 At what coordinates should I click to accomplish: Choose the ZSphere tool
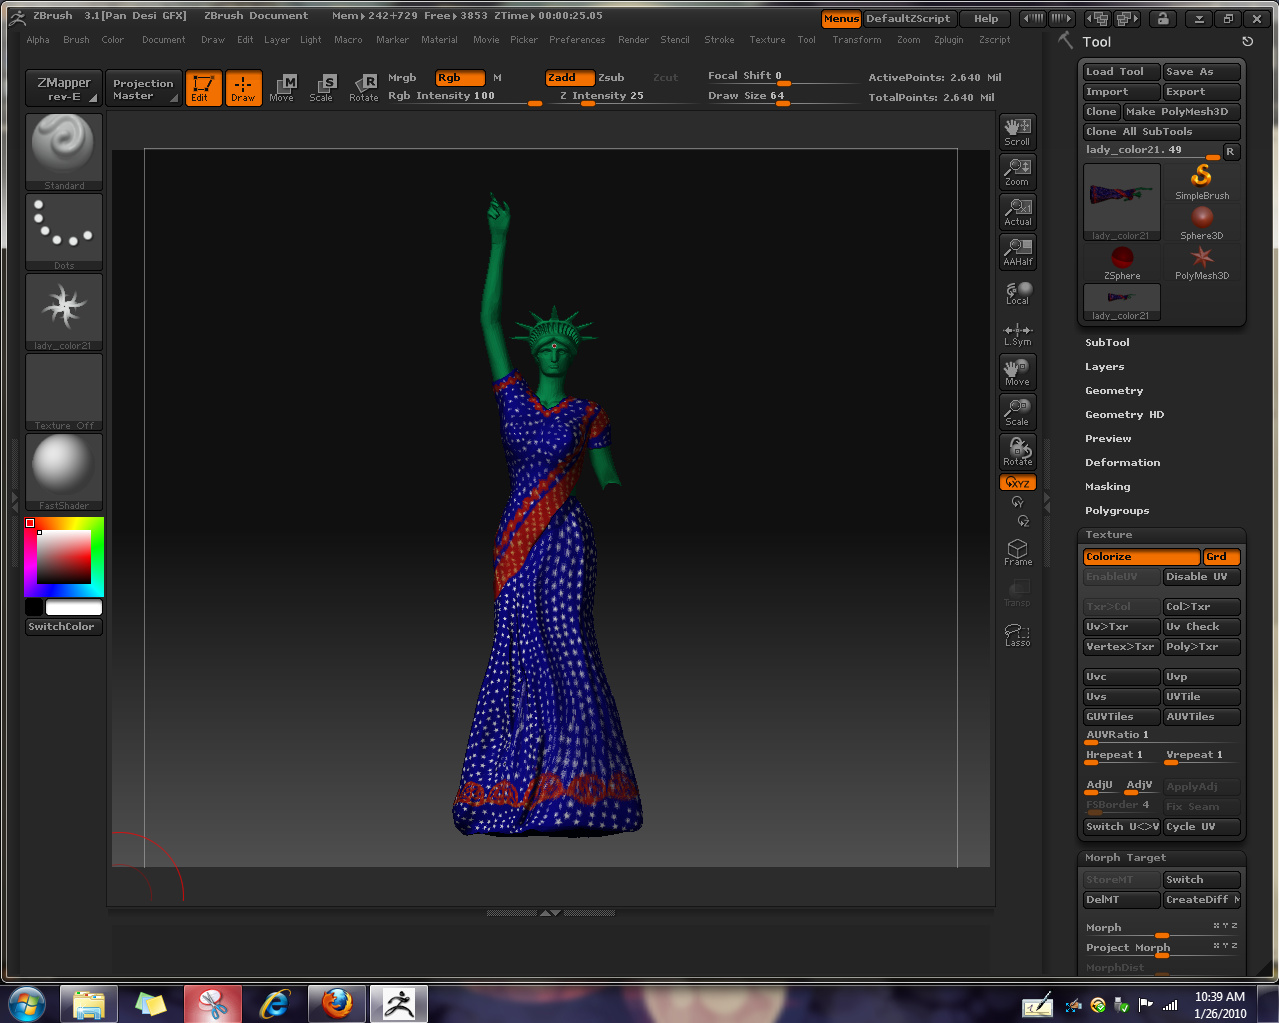pos(1122,262)
